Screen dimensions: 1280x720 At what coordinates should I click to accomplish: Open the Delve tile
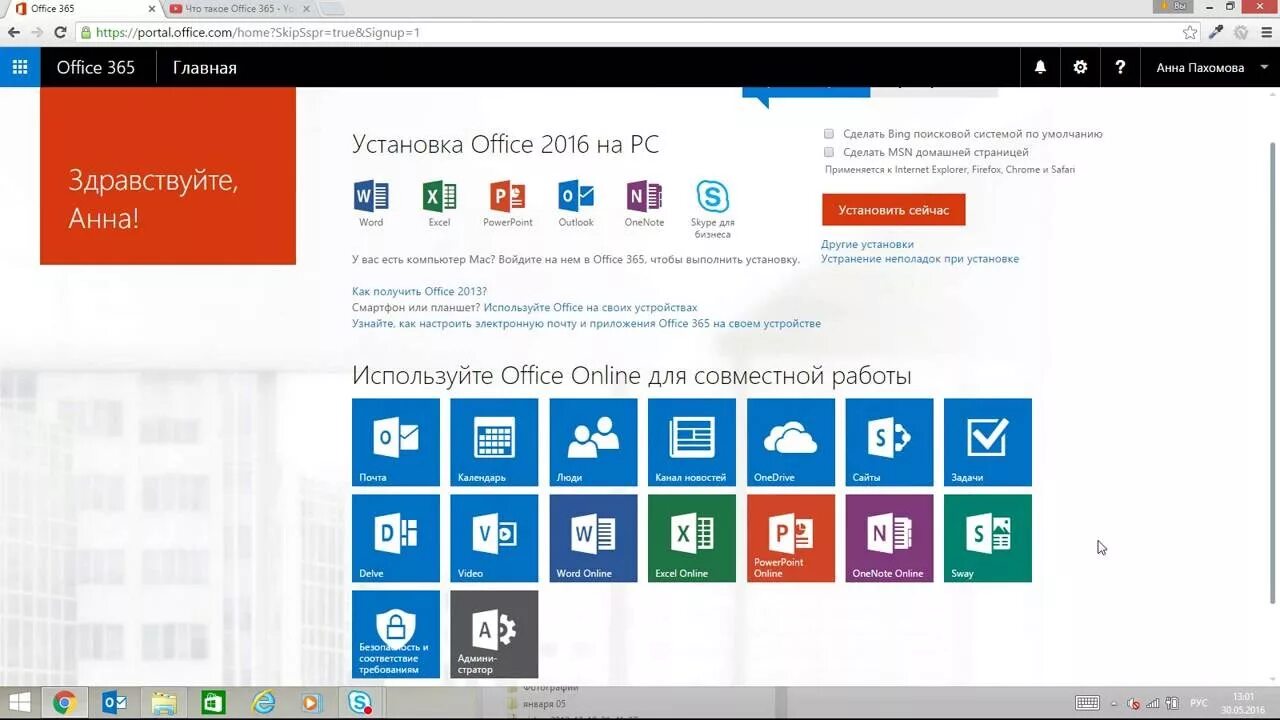396,538
